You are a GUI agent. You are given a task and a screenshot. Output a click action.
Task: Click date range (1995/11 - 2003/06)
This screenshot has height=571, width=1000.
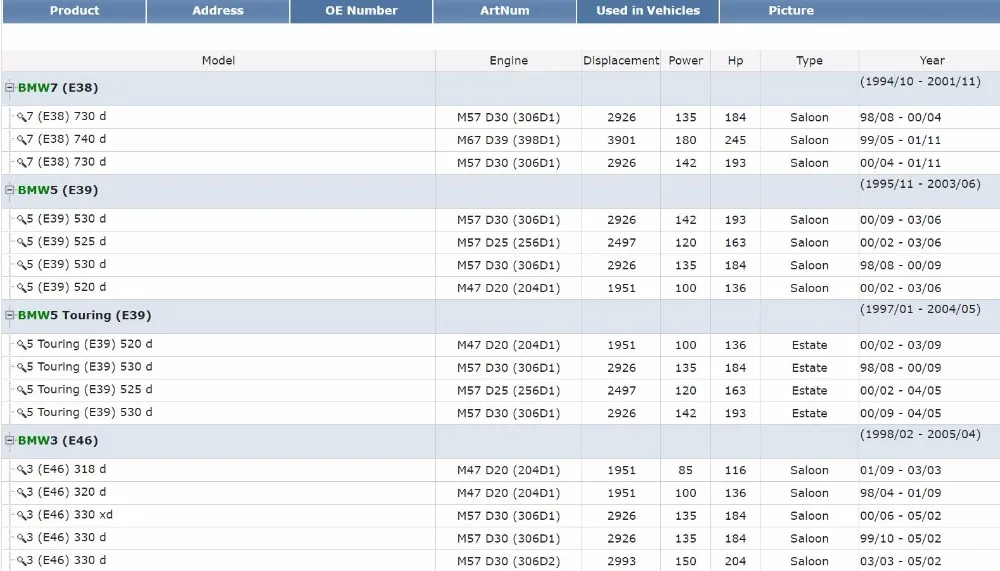tap(920, 184)
